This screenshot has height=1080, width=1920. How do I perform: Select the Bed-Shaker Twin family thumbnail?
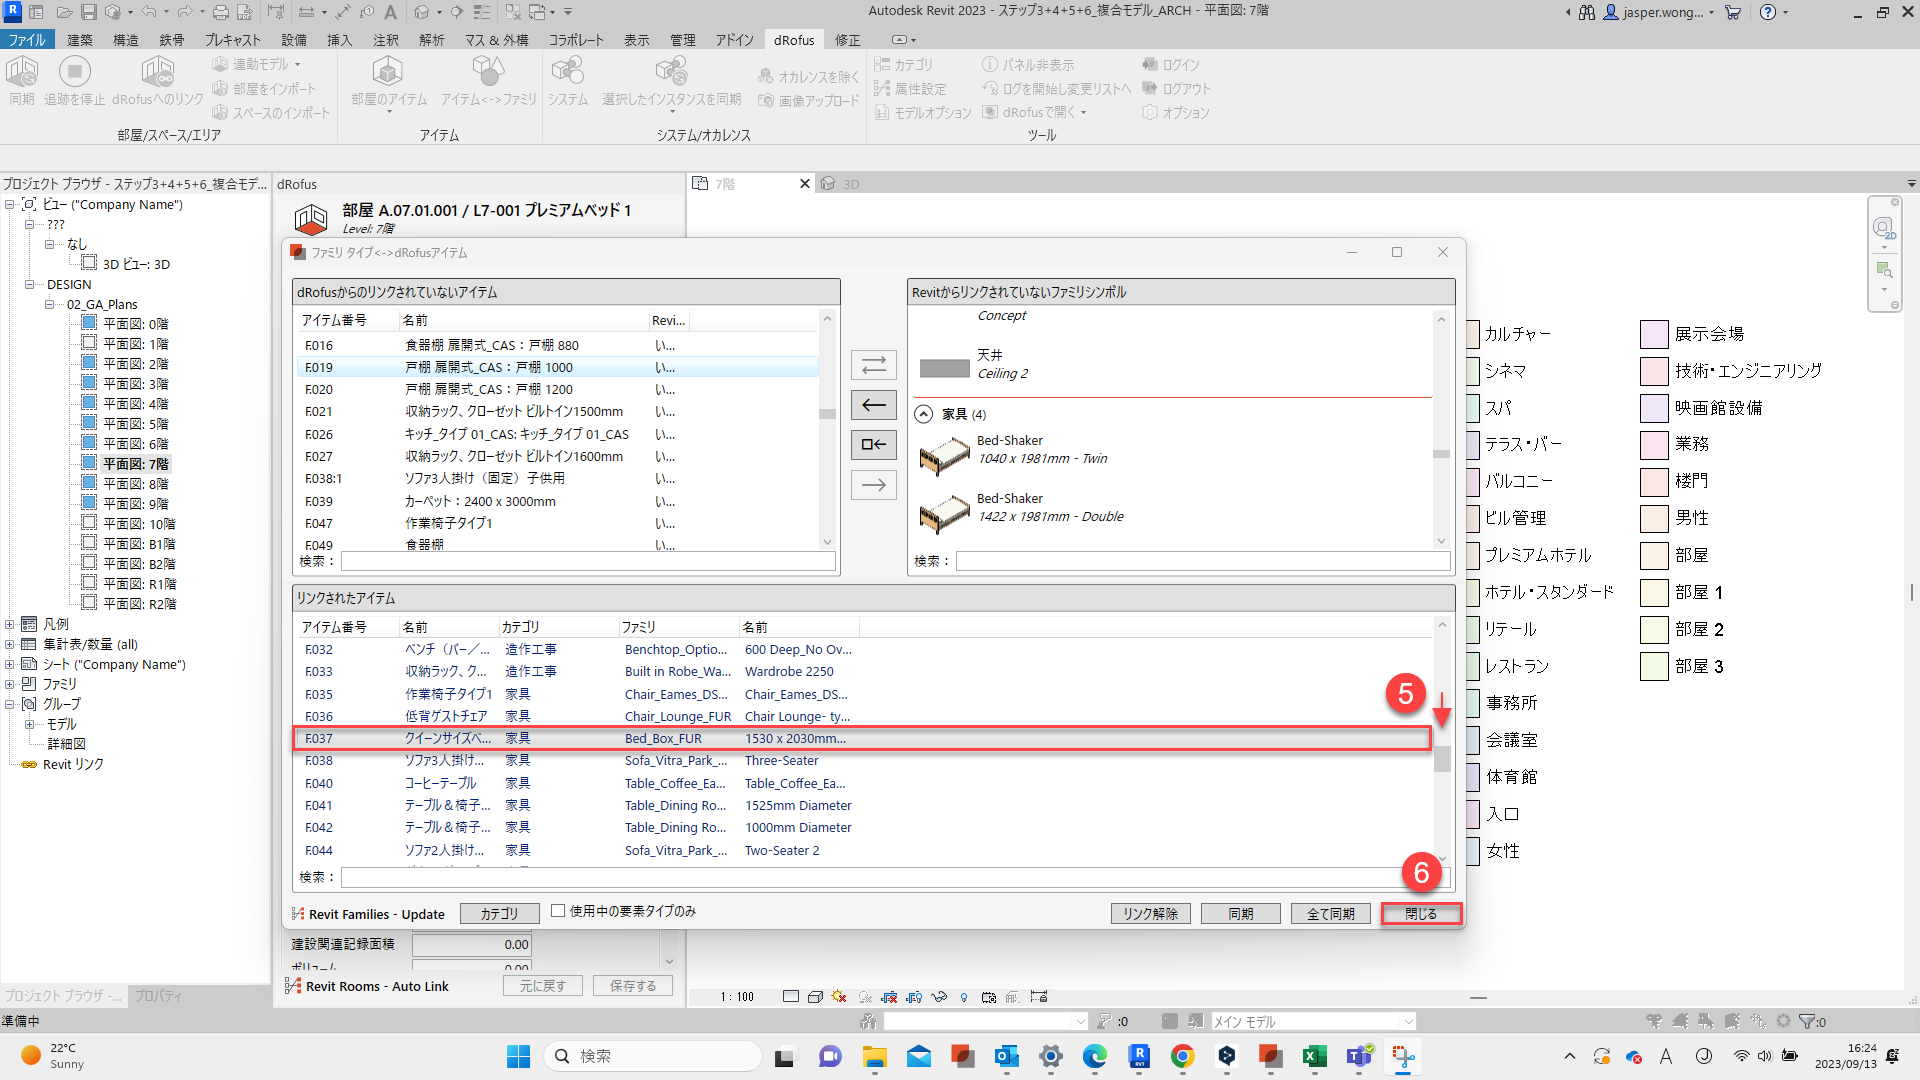[x=944, y=456]
